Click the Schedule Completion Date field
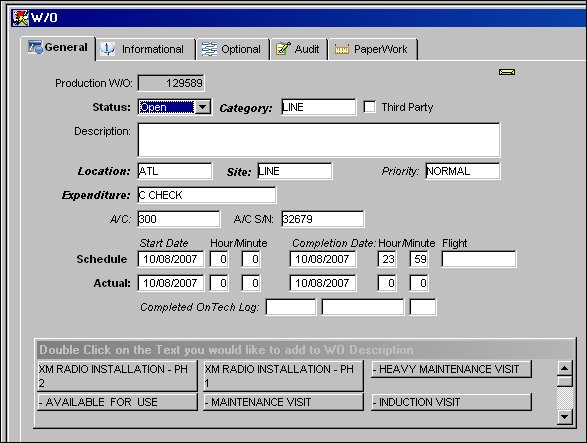The width and height of the screenshot is (587, 443). (323, 259)
